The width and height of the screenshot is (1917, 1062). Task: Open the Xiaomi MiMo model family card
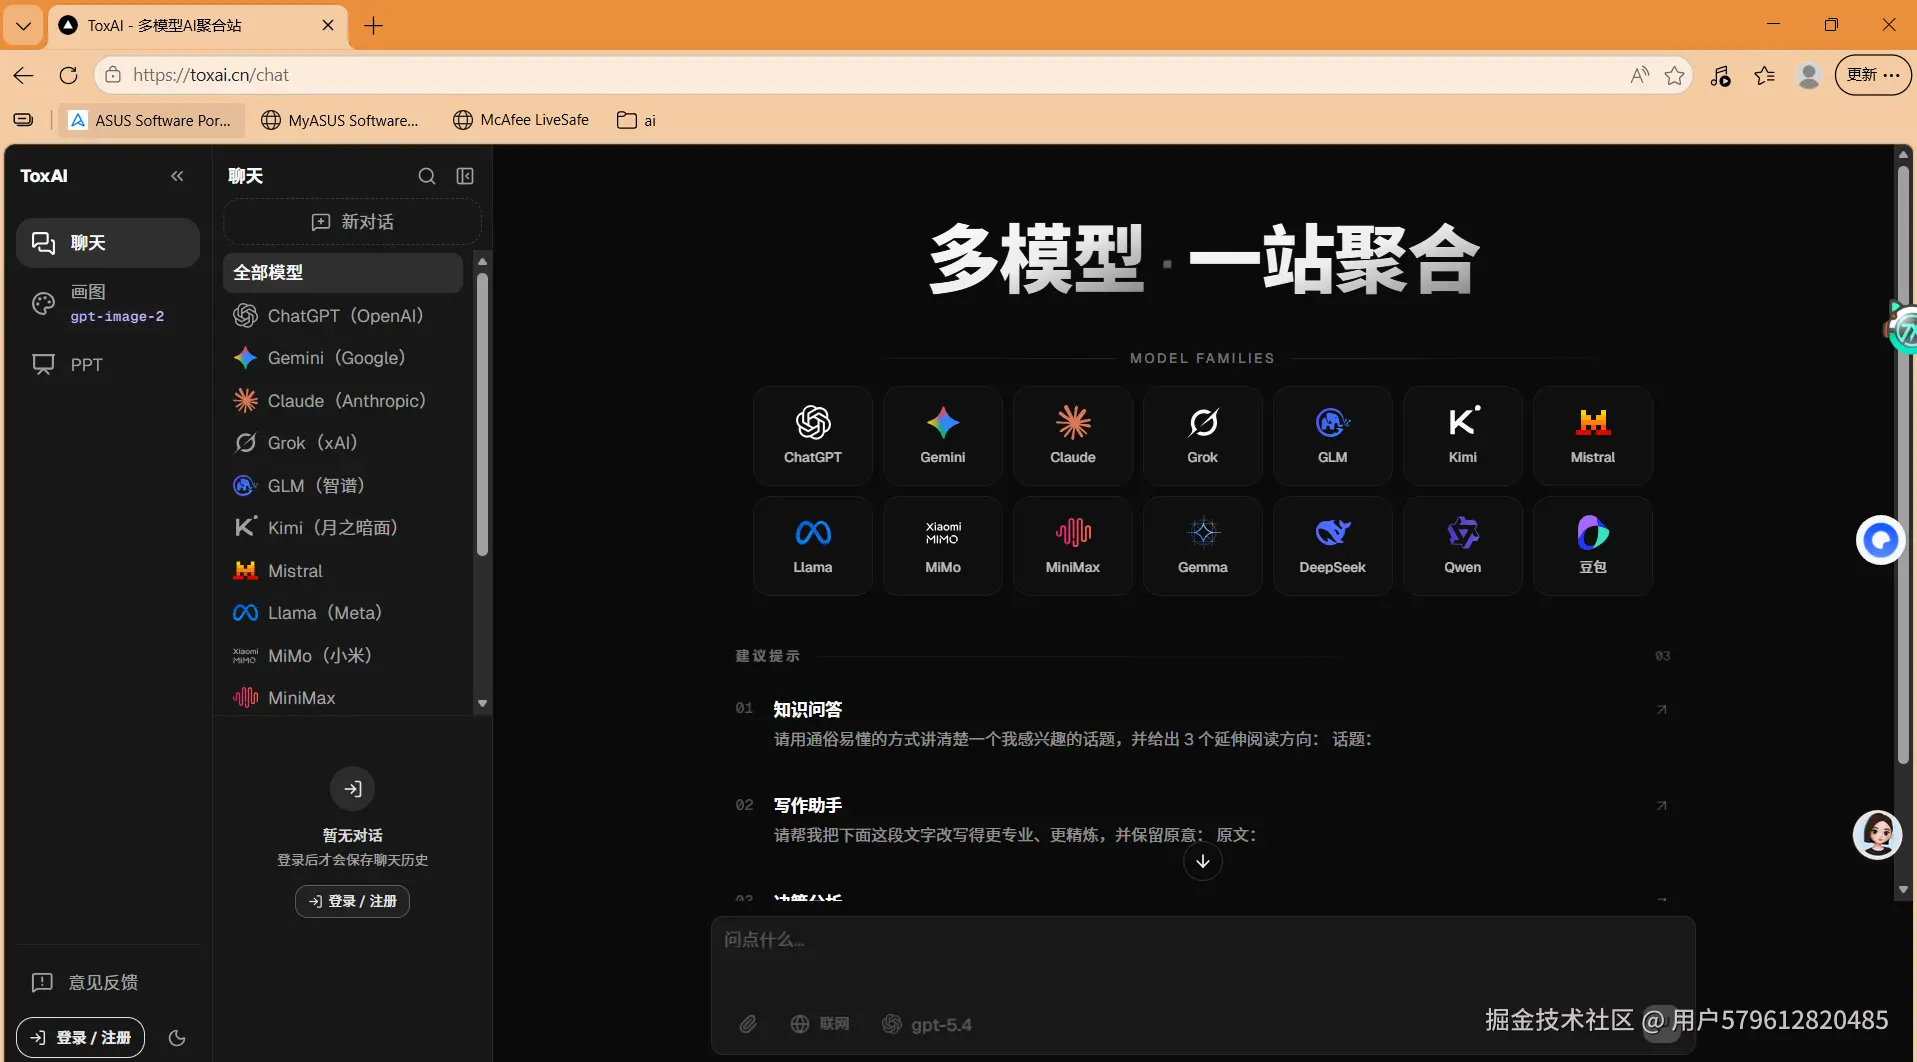(x=942, y=546)
